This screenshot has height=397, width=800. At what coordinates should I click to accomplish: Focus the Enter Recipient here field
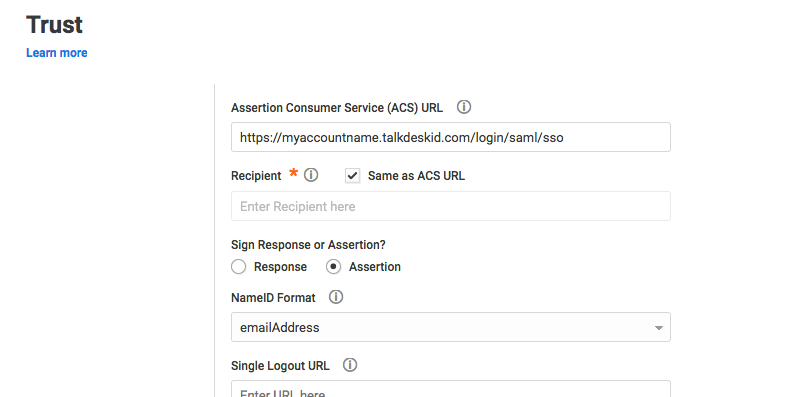451,206
